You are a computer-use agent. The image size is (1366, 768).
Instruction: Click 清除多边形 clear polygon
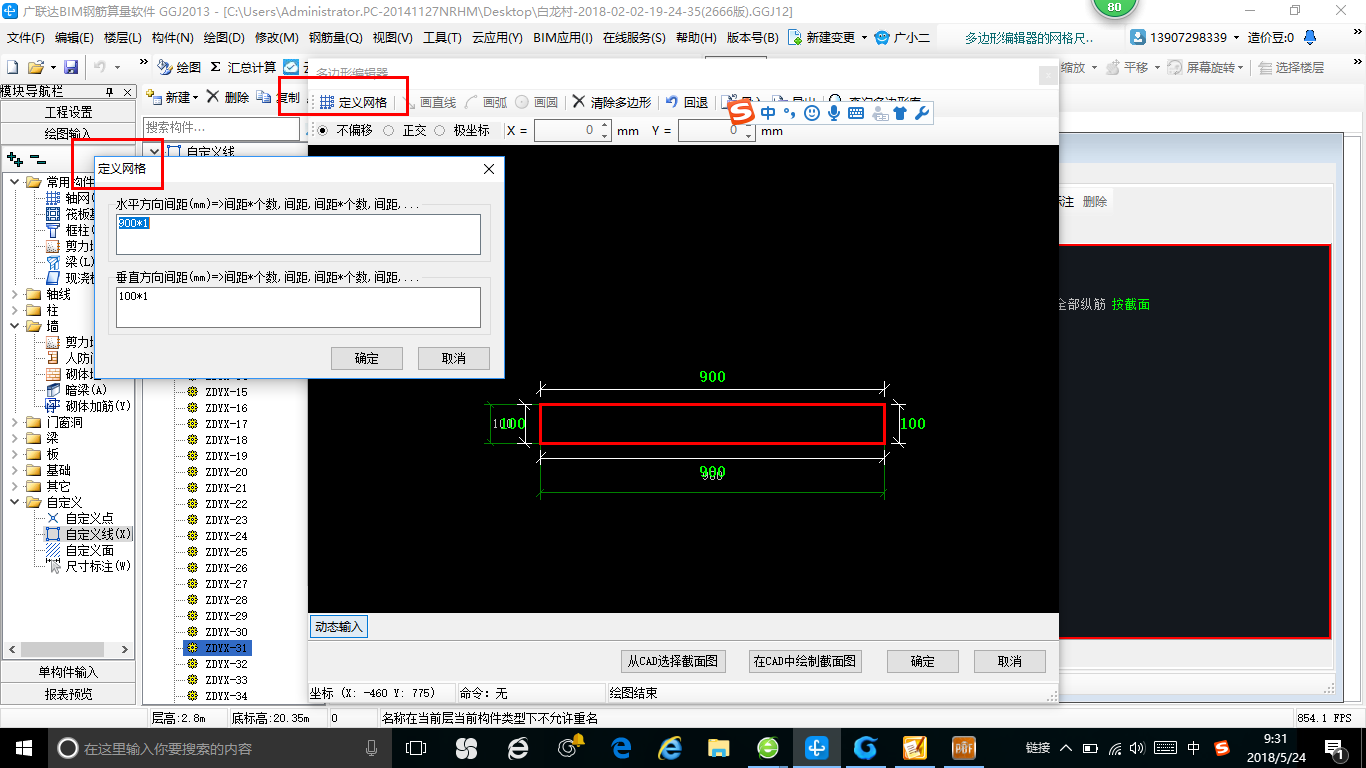click(x=611, y=102)
